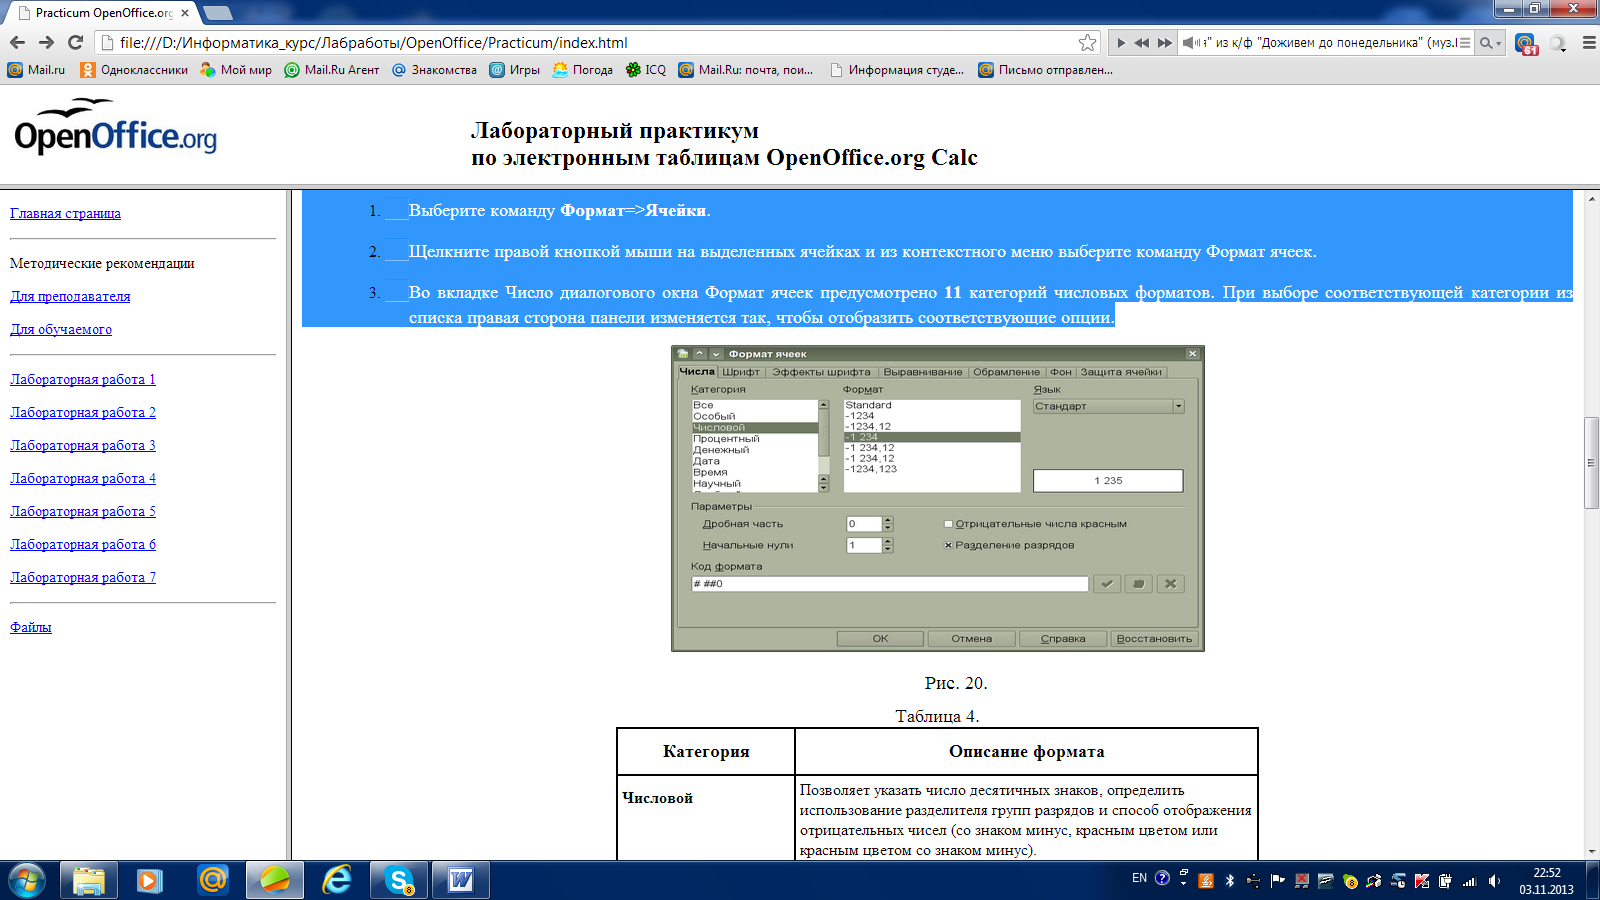The image size is (1600, 900).
Task: Open the Знакомства bookmark
Action: click(x=434, y=70)
